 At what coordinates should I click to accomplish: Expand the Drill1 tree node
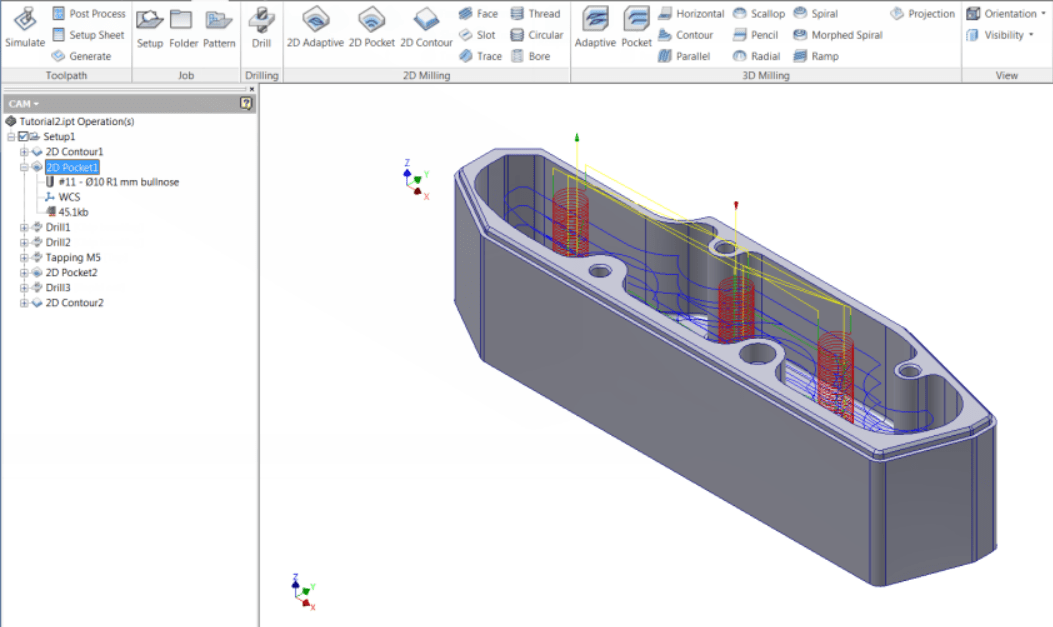[x=23, y=227]
